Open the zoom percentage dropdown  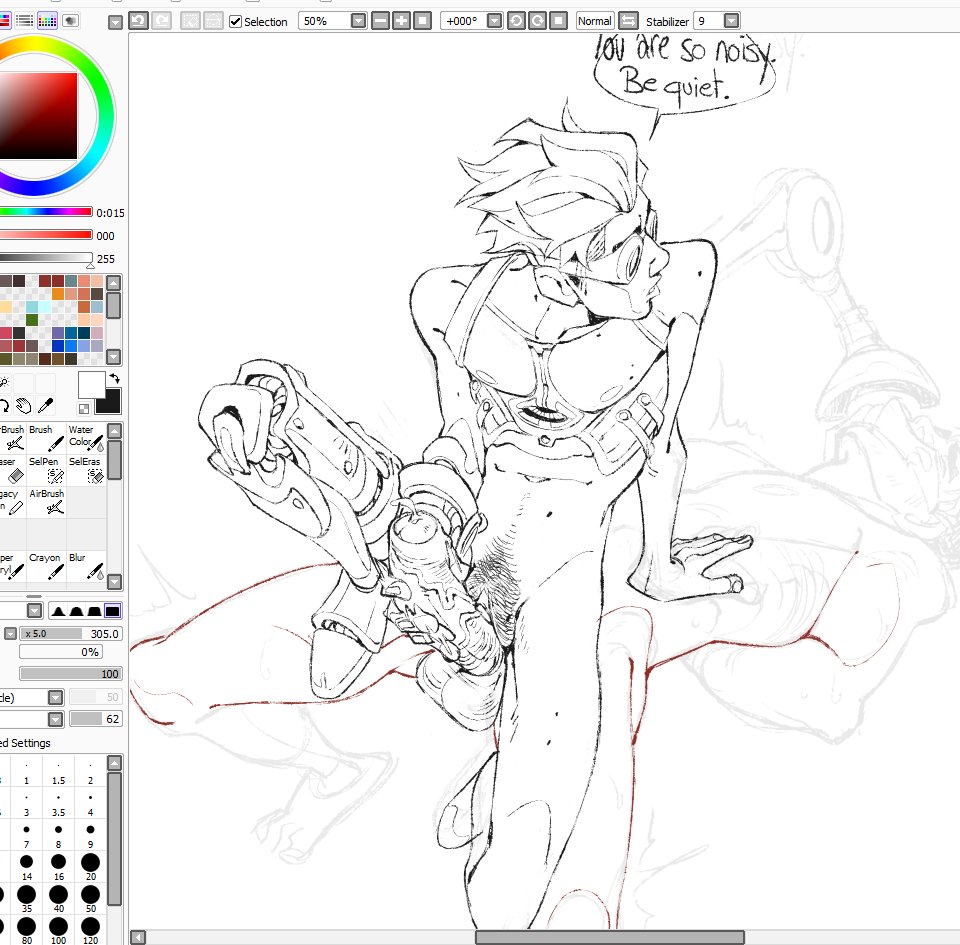[359, 21]
